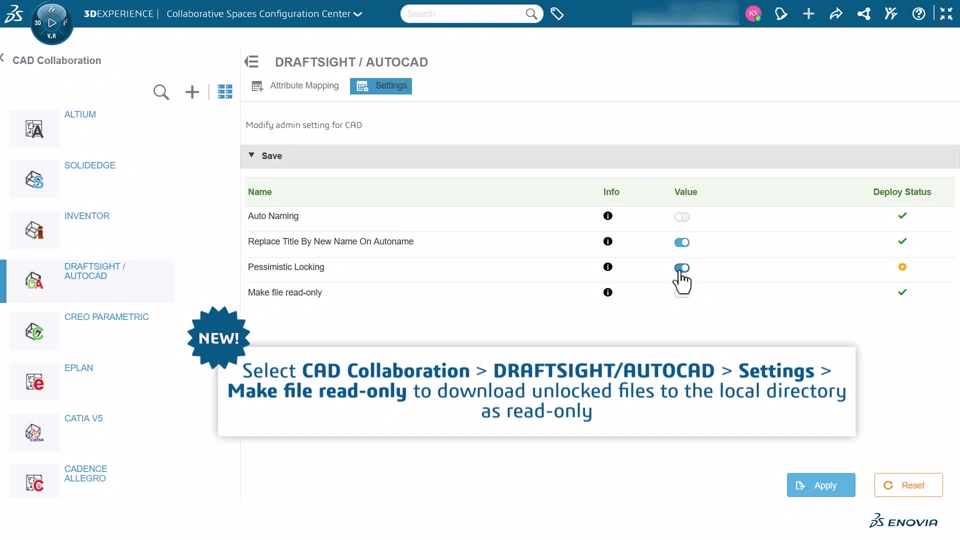The image size is (960, 540).
Task: Select the ALTIUM connector icon
Action: [34, 129]
